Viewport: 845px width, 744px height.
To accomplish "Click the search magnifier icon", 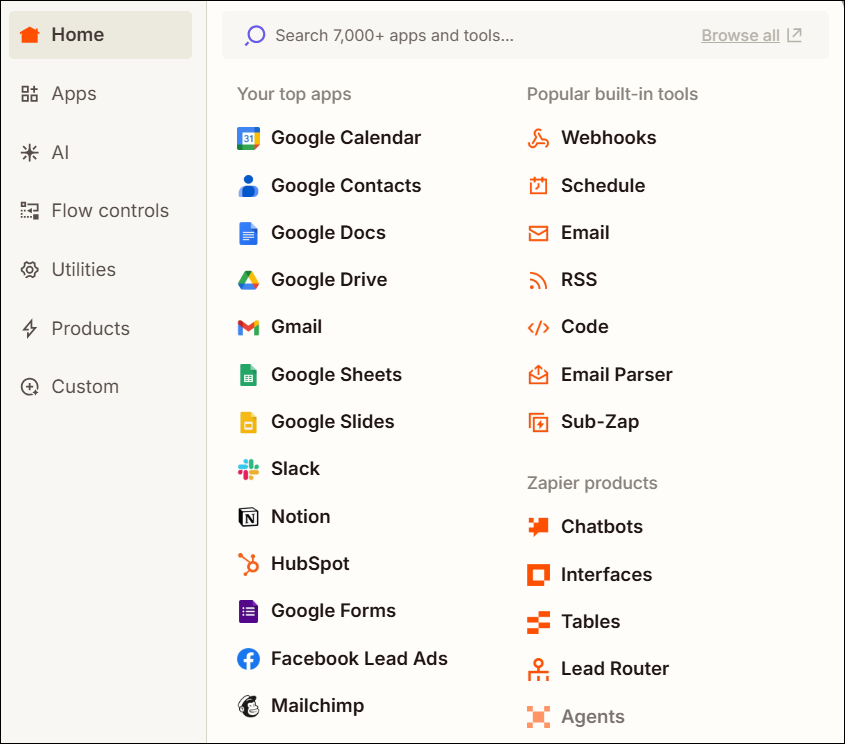I will point(255,36).
